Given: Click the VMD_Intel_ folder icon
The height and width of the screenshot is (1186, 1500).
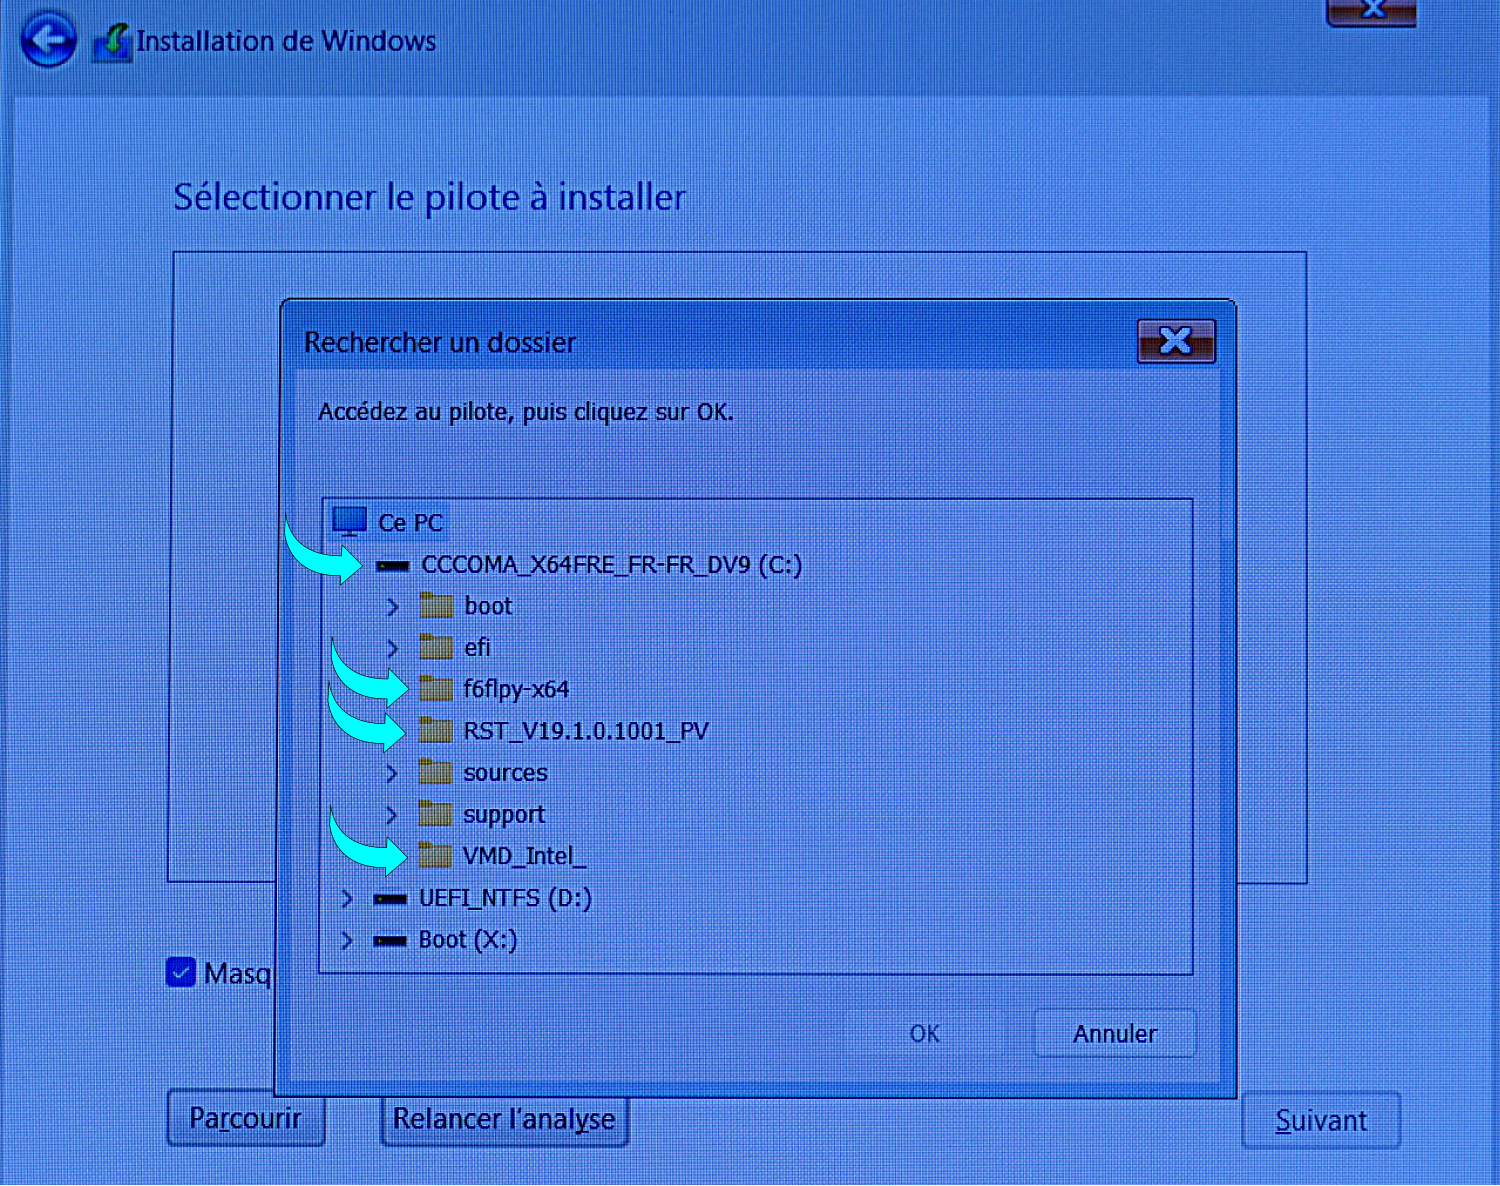Looking at the screenshot, I should point(435,855).
